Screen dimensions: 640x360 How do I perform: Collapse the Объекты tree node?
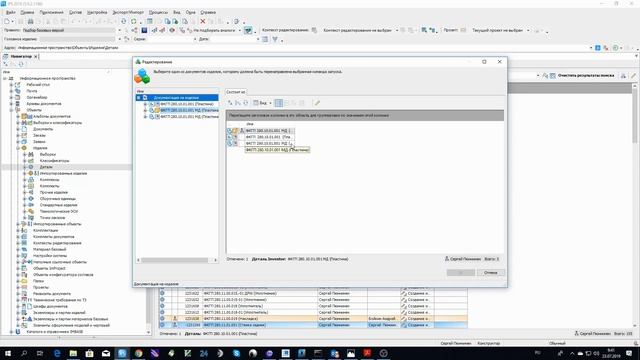[11, 110]
